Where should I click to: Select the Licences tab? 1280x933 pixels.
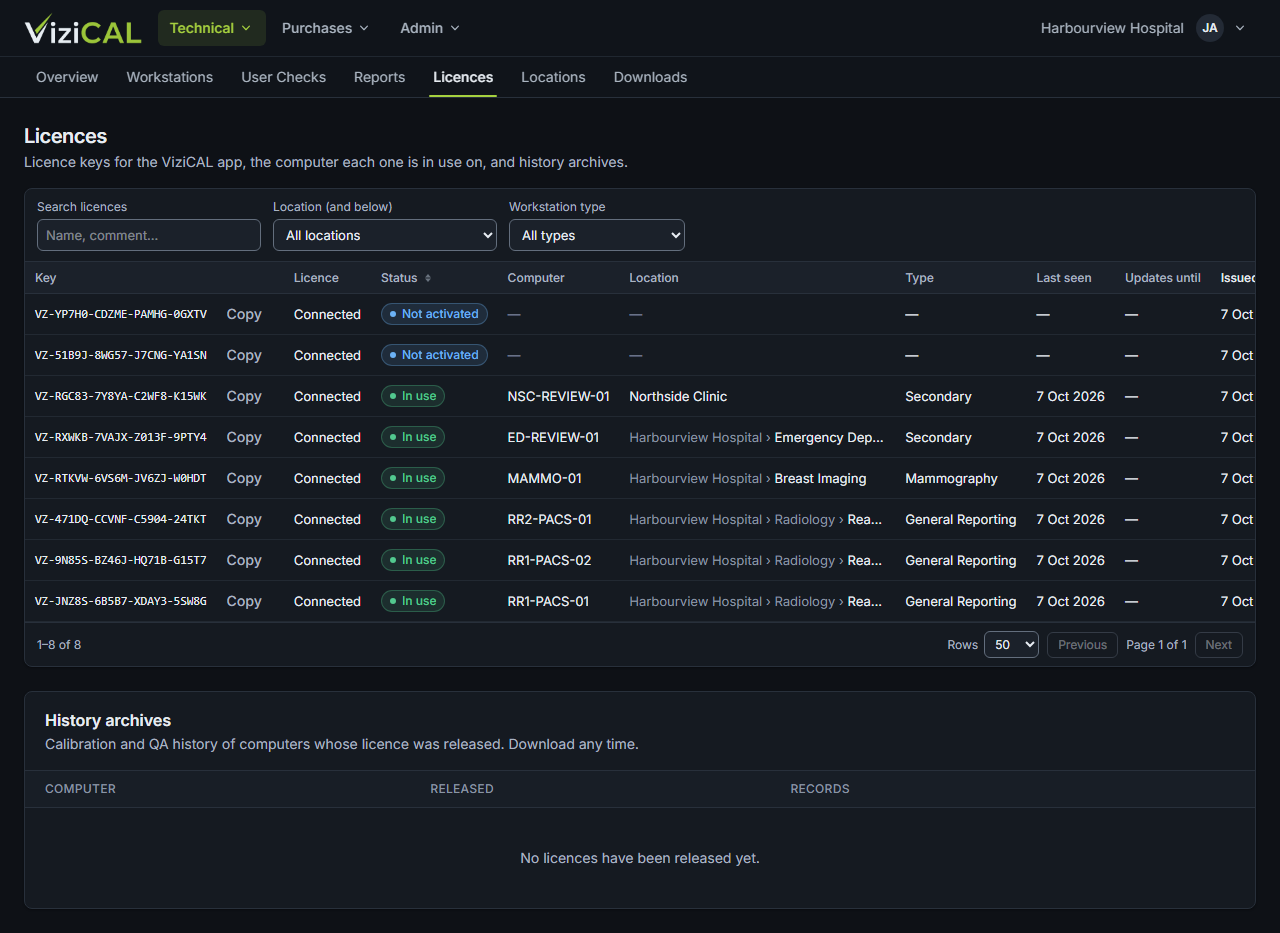tap(463, 77)
